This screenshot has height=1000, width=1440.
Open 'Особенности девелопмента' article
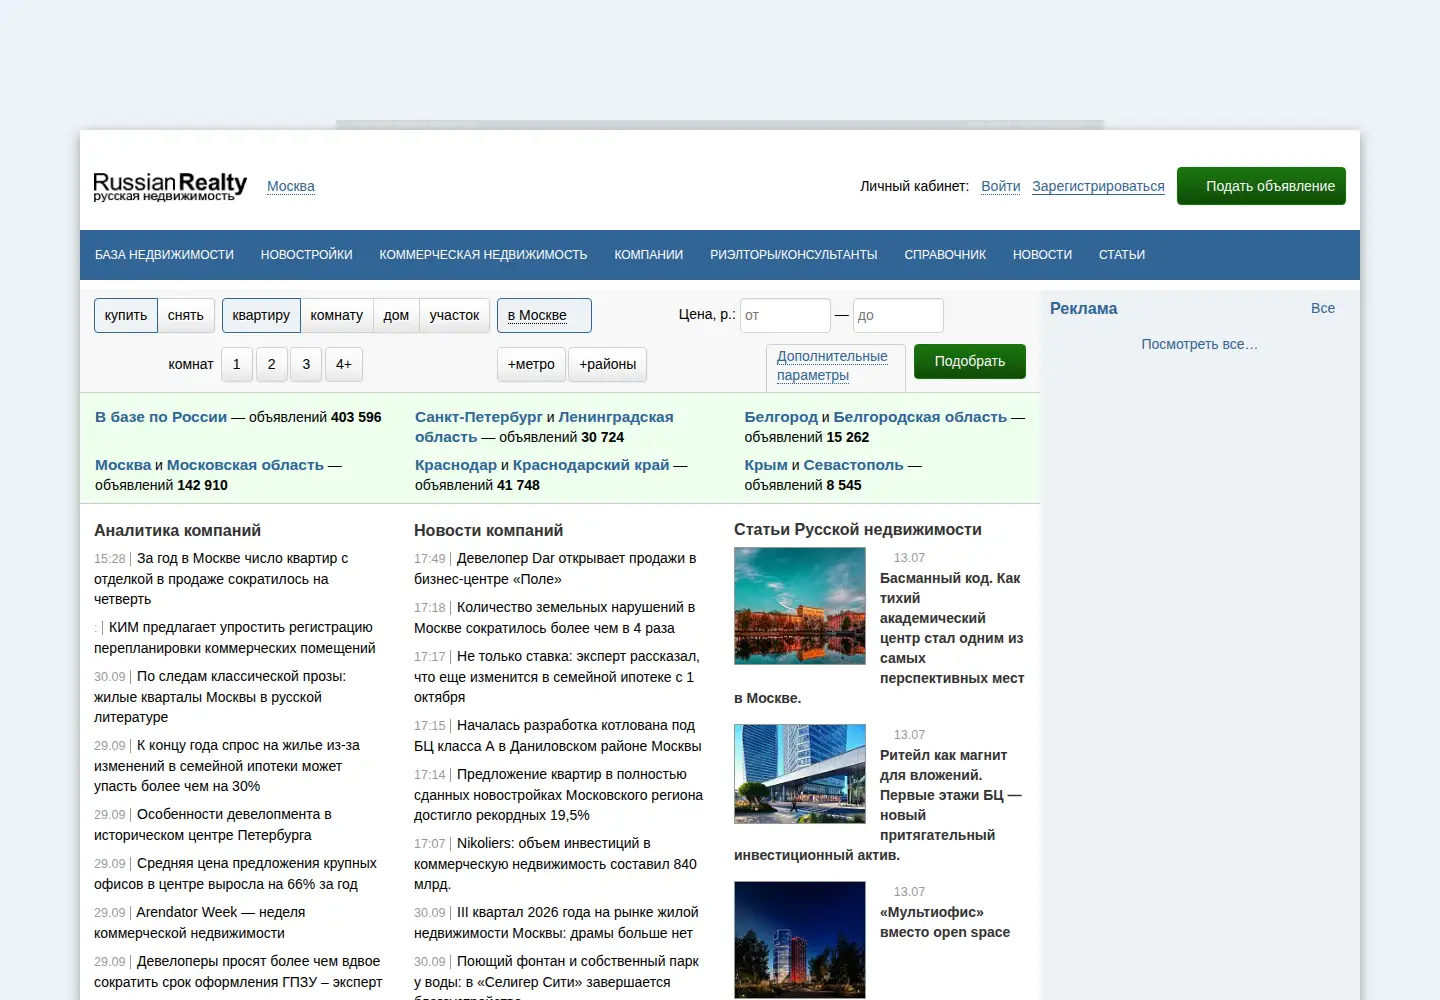click(x=213, y=825)
